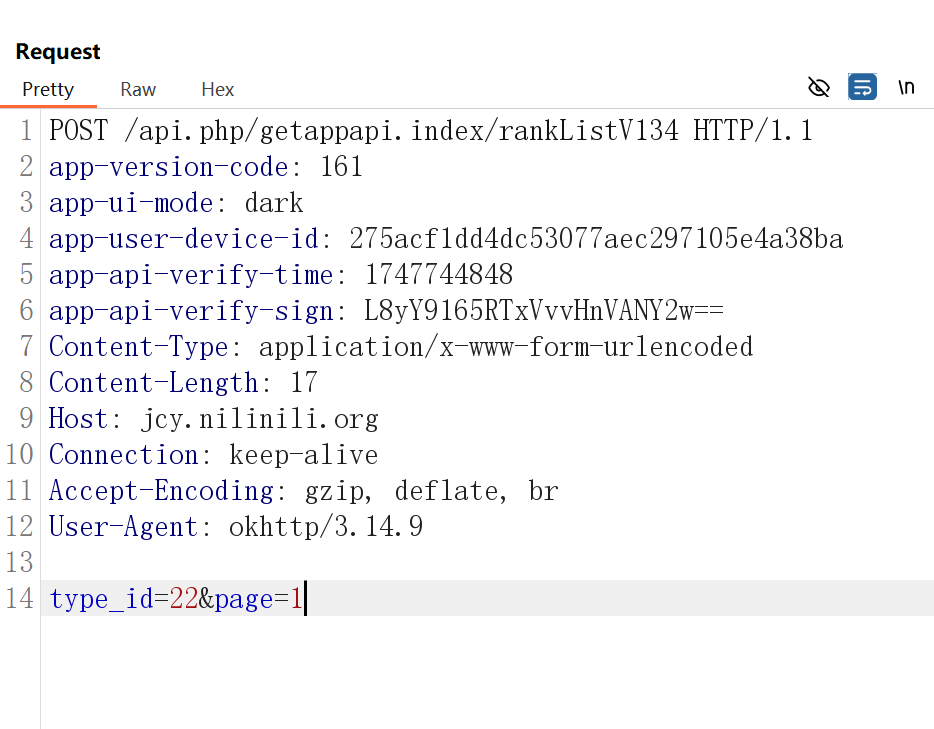Click the page parameter value 1

(297, 598)
